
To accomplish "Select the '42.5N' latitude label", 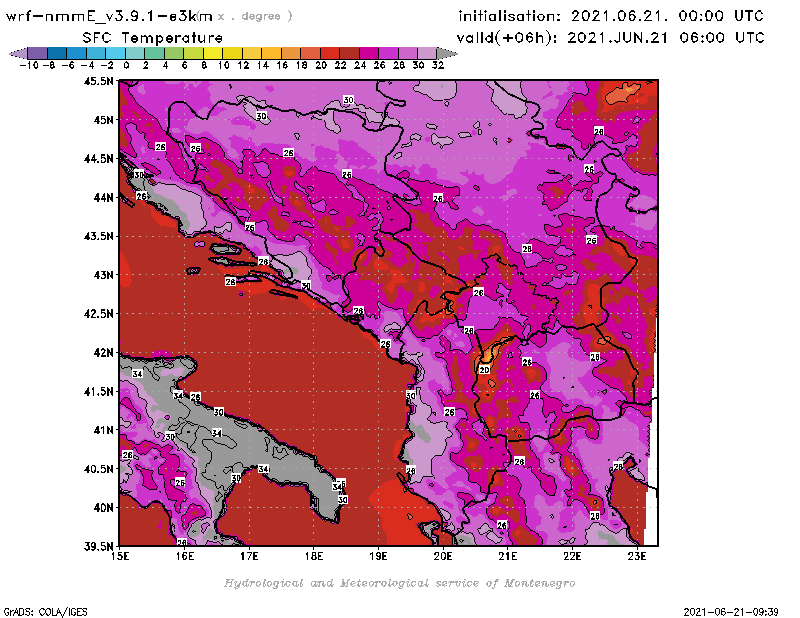I will pyautogui.click(x=99, y=314).
